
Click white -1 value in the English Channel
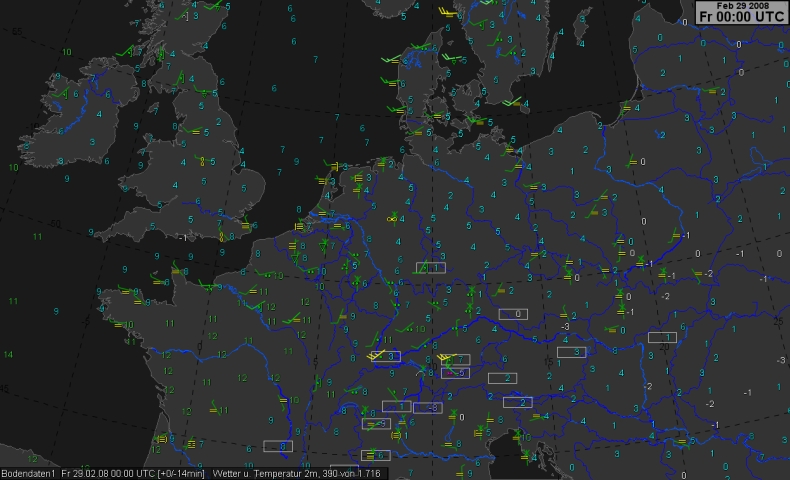click(183, 238)
